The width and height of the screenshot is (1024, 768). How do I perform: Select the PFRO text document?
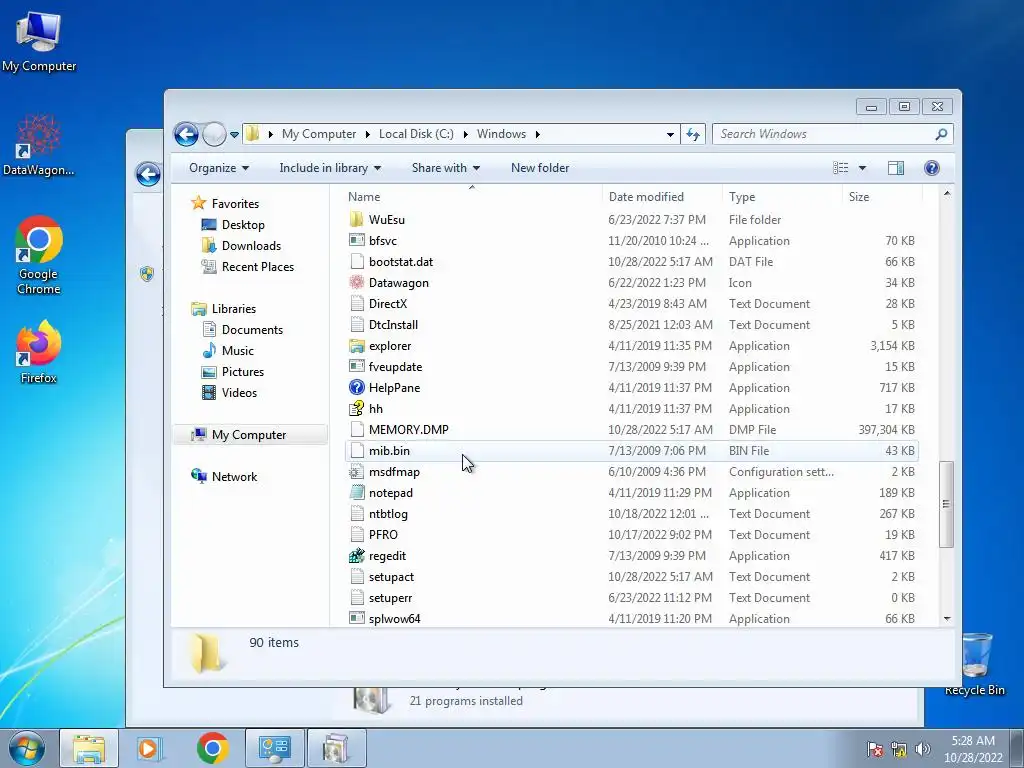383,535
